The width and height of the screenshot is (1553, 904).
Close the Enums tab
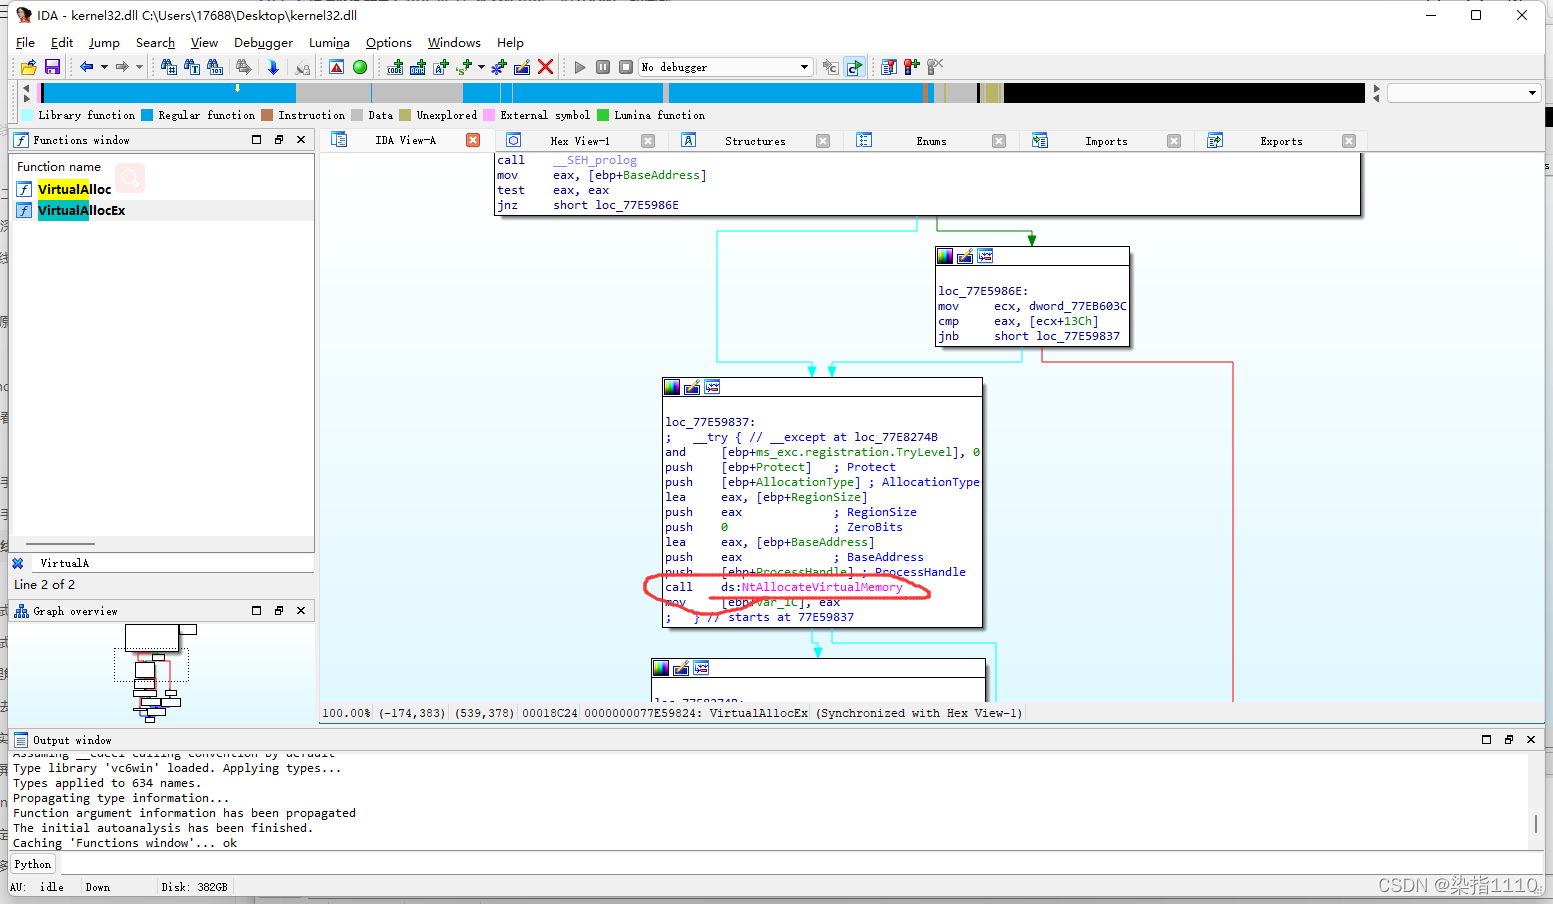coord(999,141)
